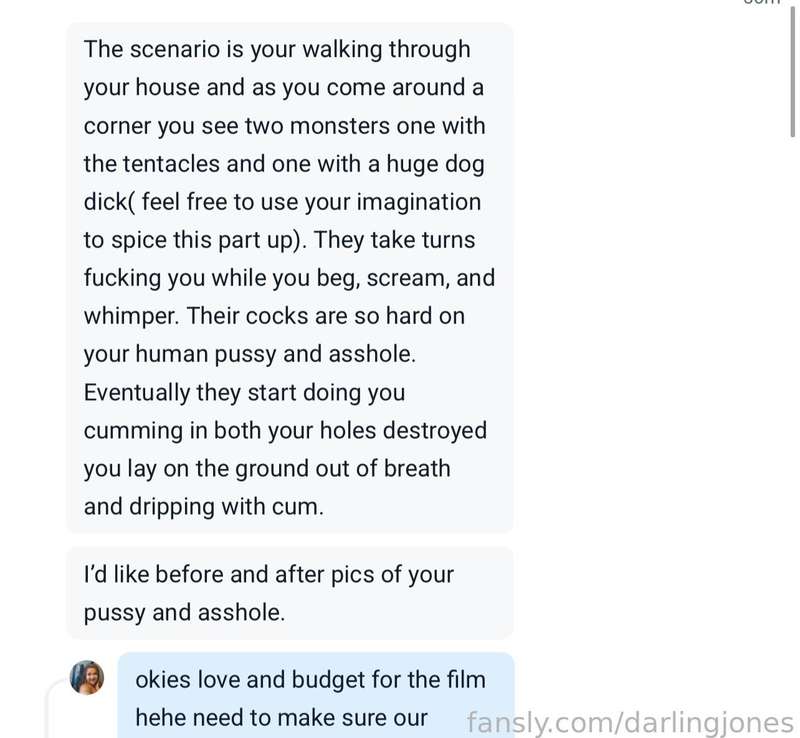Screen dimensions: 800x738
Task: Click the 'before and after pics' message bubble
Action: [290, 593]
